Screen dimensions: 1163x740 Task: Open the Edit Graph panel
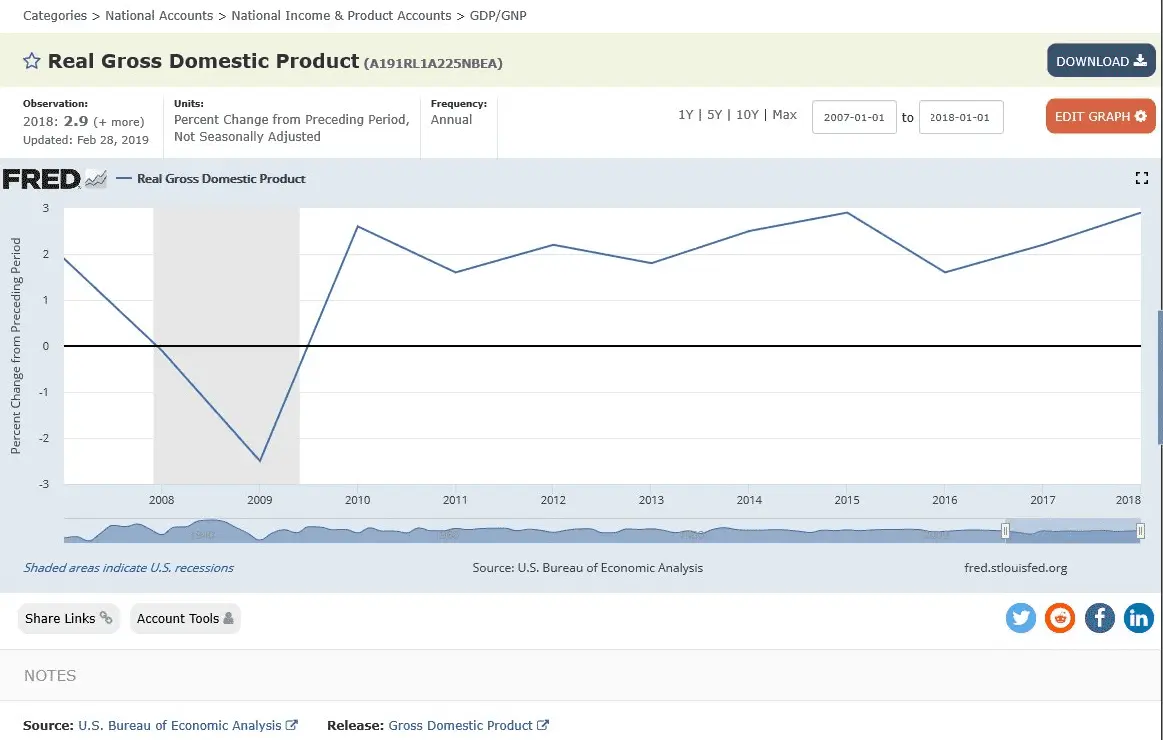coord(1100,116)
